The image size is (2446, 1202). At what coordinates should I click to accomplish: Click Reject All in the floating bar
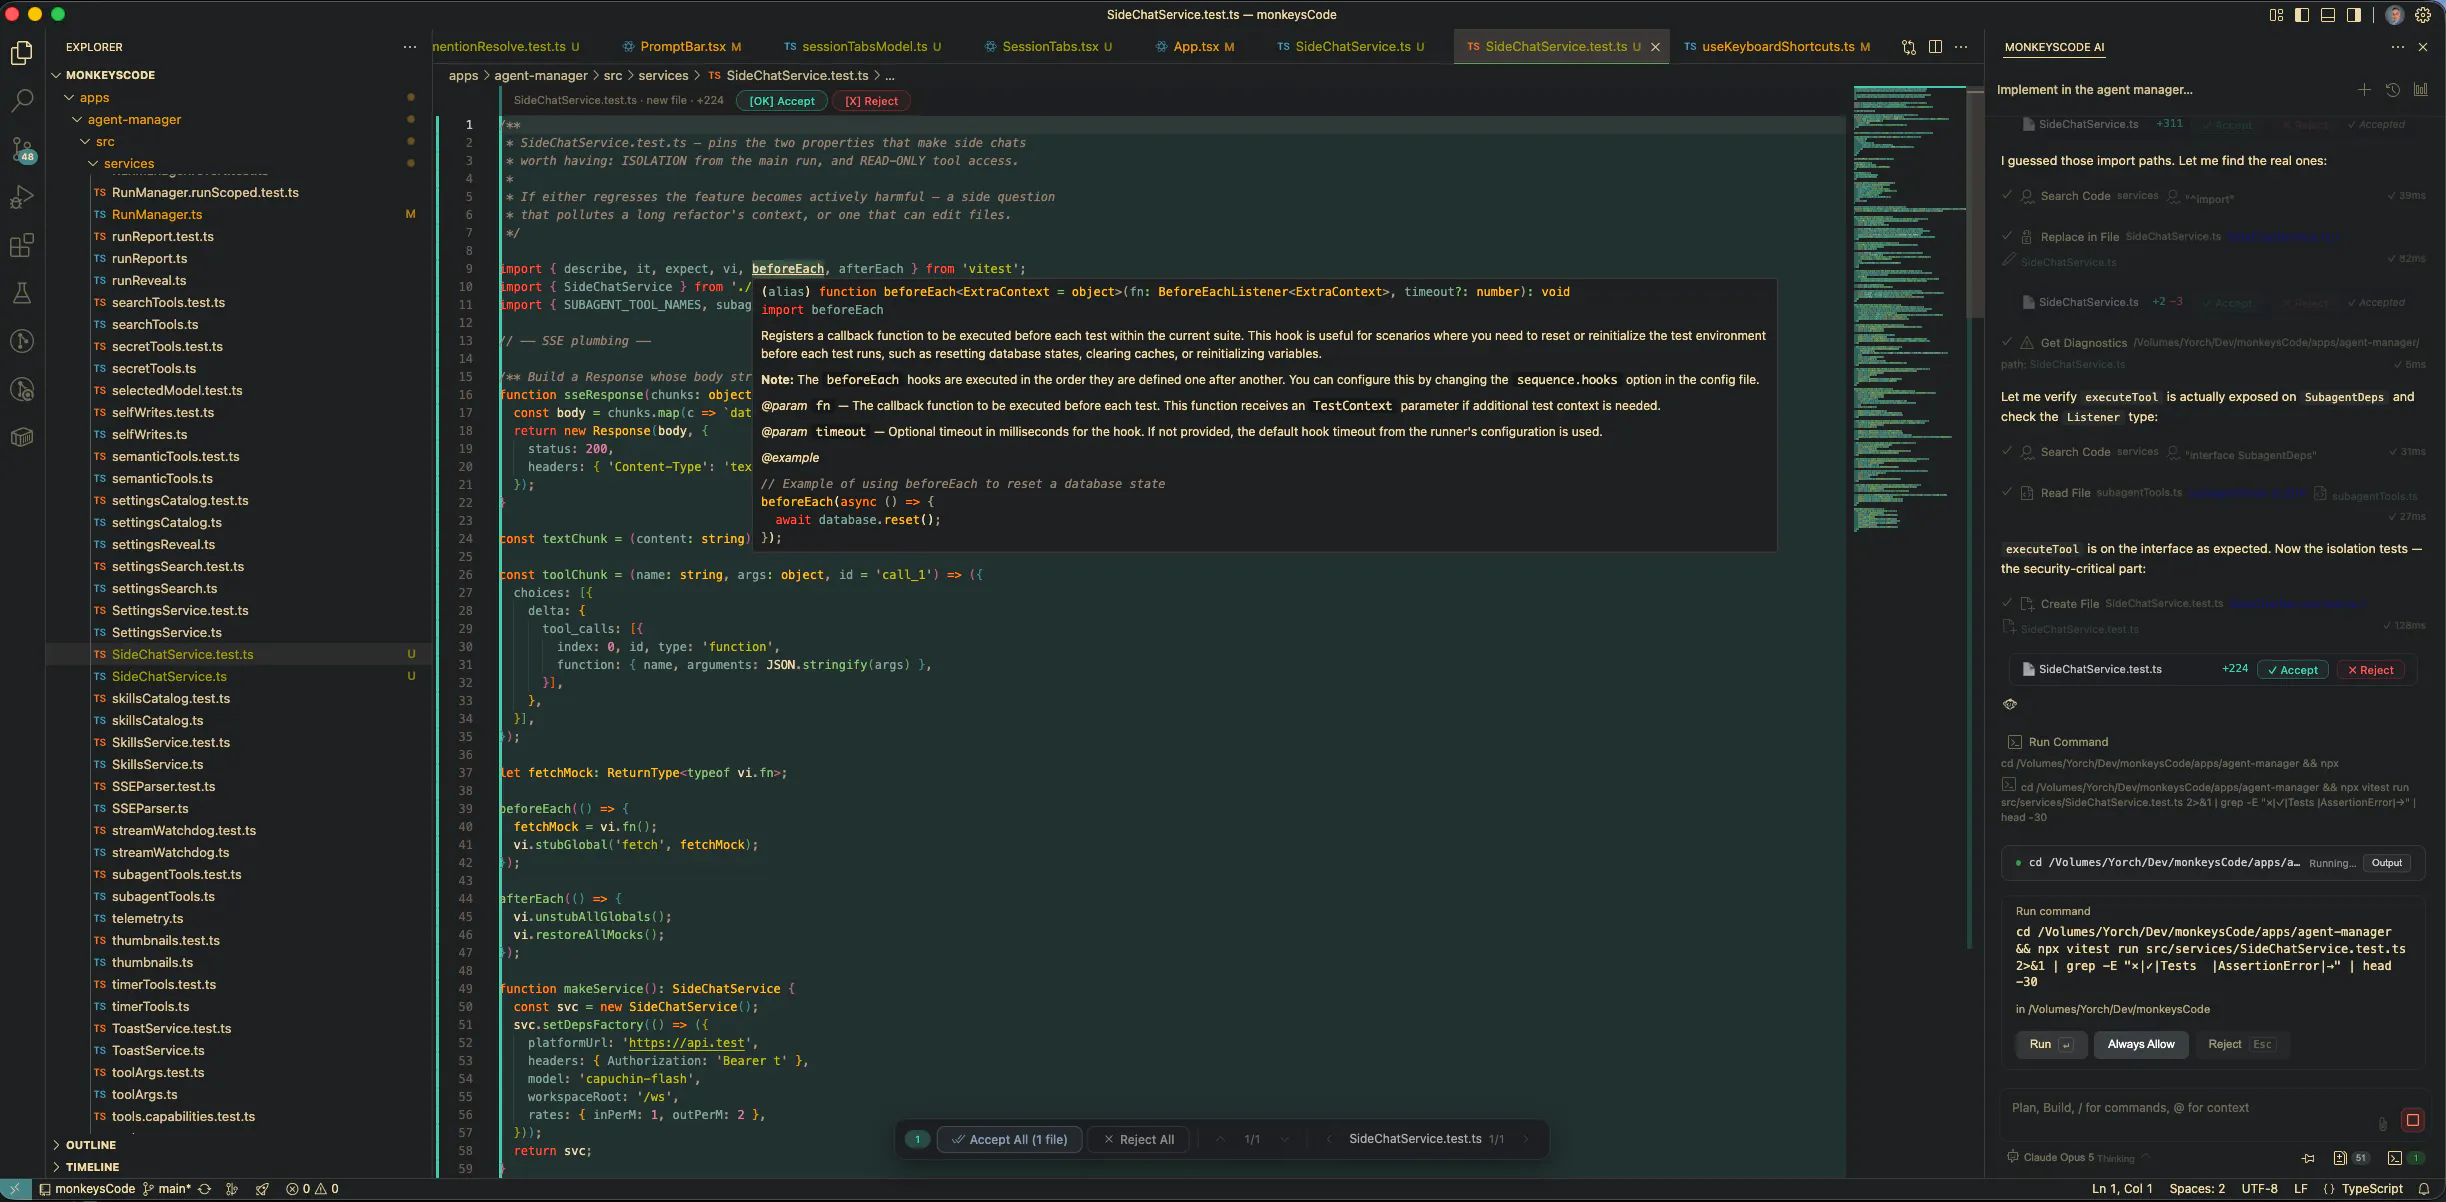click(x=1138, y=1140)
